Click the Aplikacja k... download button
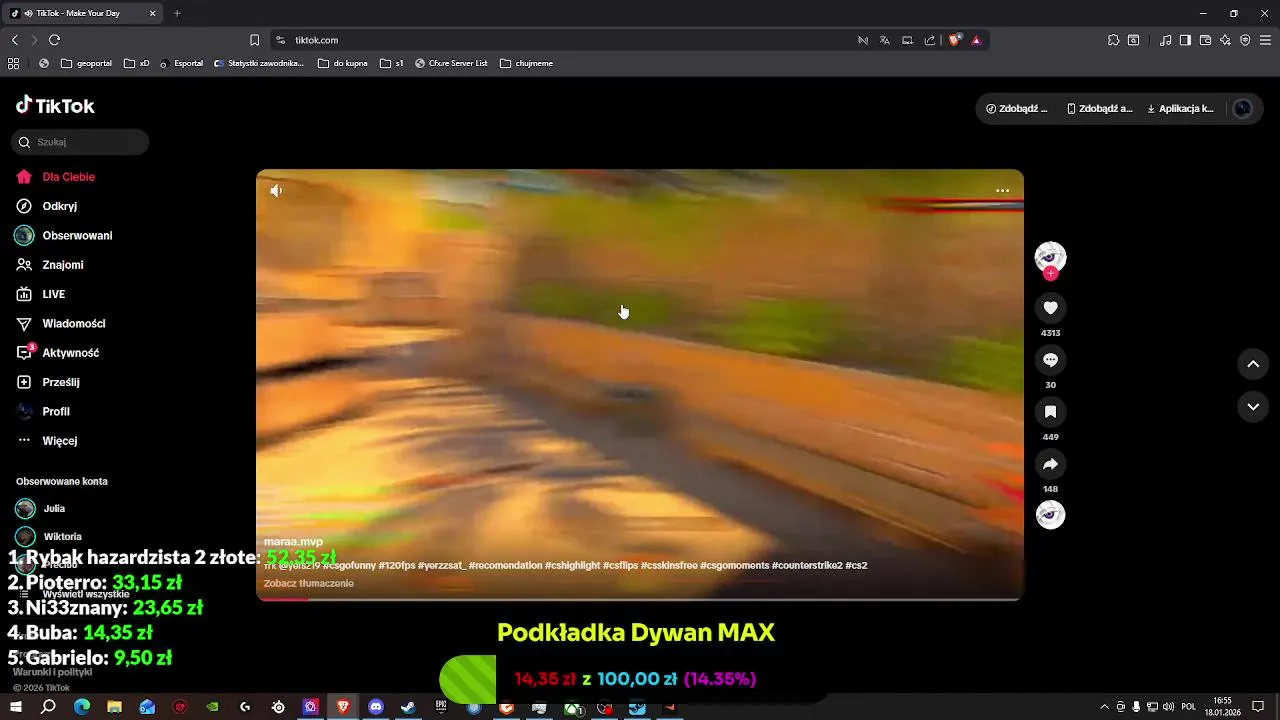 1181,109
